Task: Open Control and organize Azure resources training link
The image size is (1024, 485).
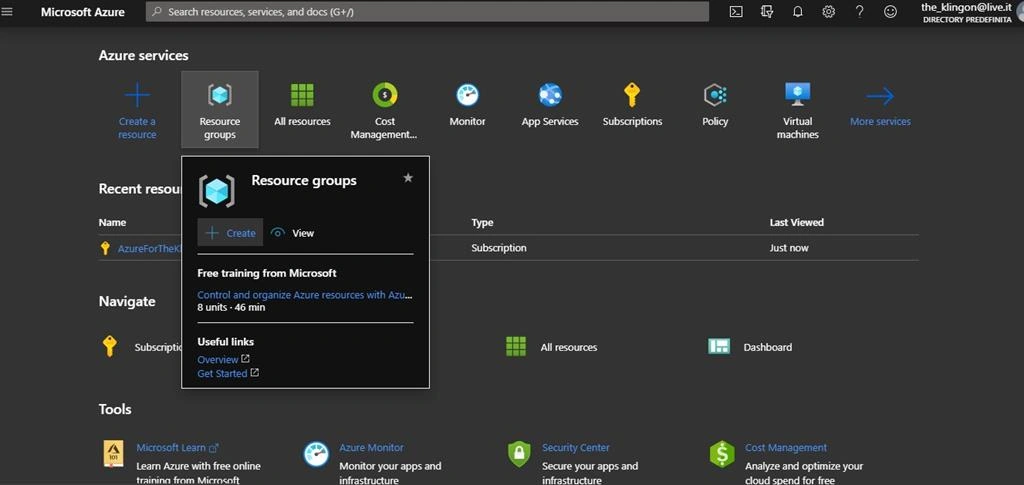Action: click(305, 295)
